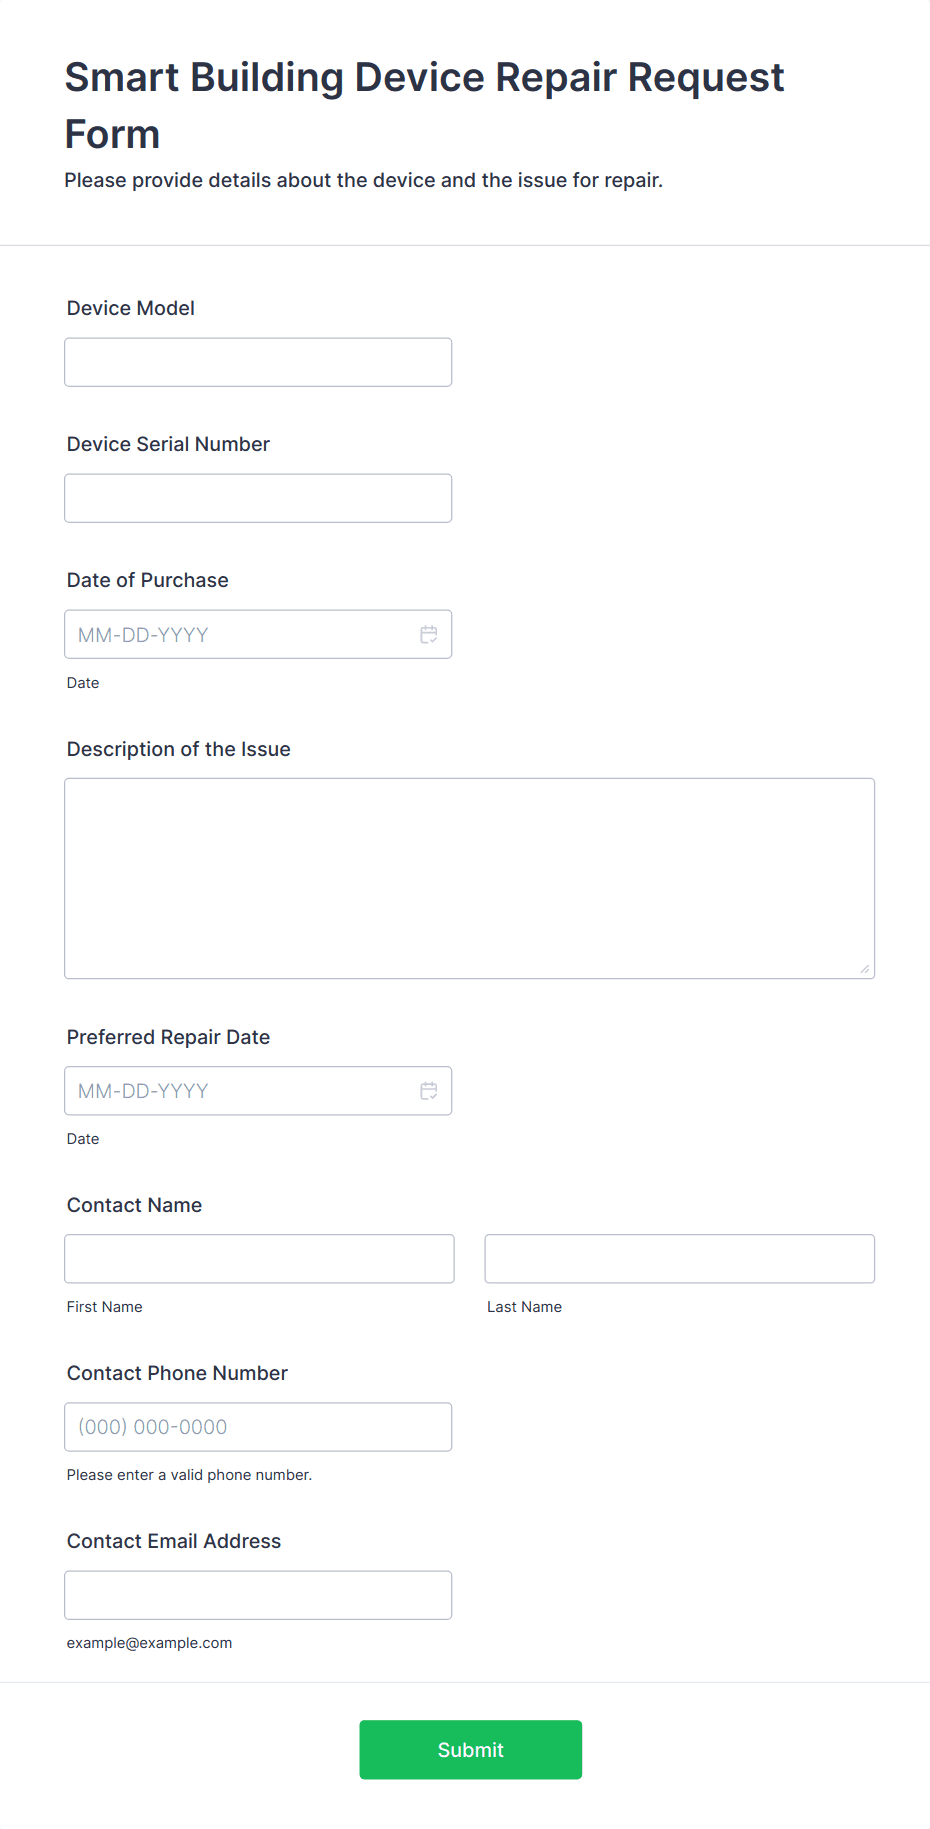Viewport: 930px width, 1829px height.
Task: Click the Smart Building Device Repair form title
Action: pos(425,105)
